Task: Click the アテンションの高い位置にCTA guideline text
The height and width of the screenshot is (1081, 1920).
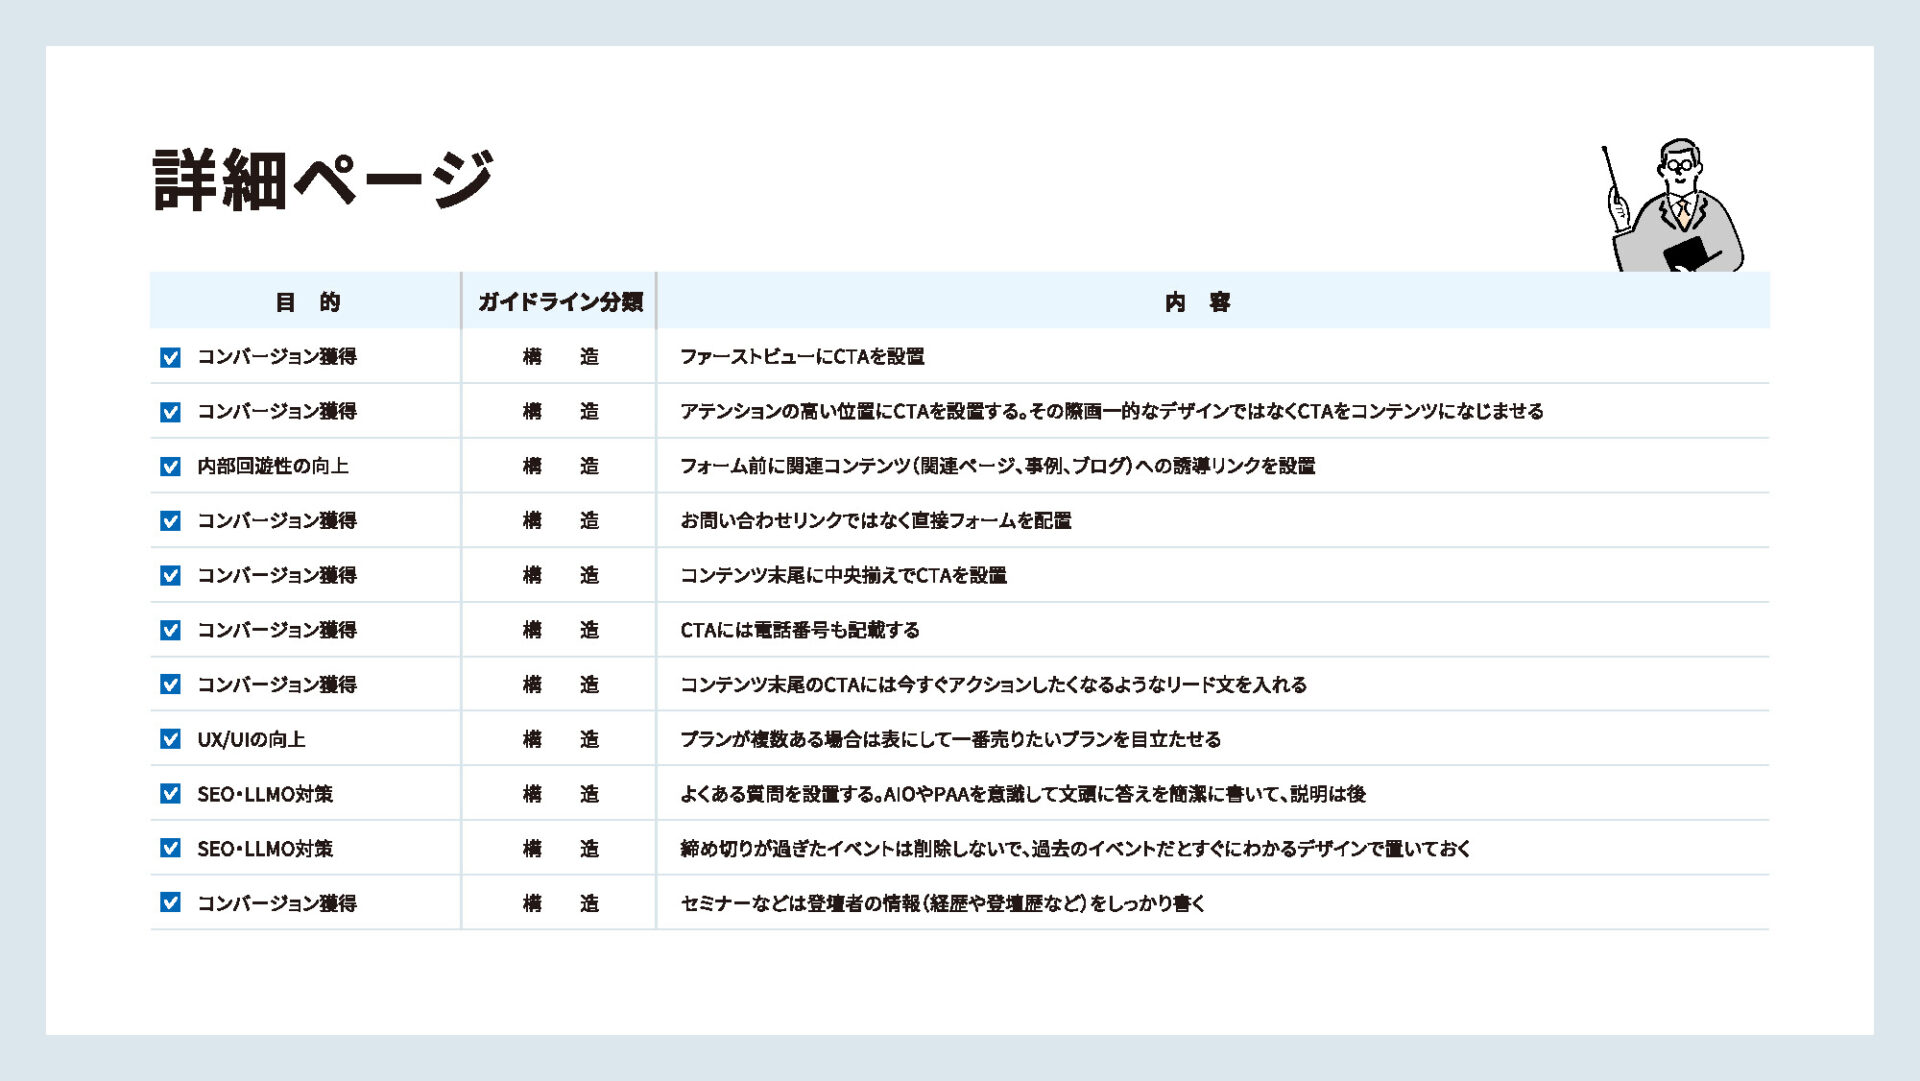Action: pos(1111,411)
